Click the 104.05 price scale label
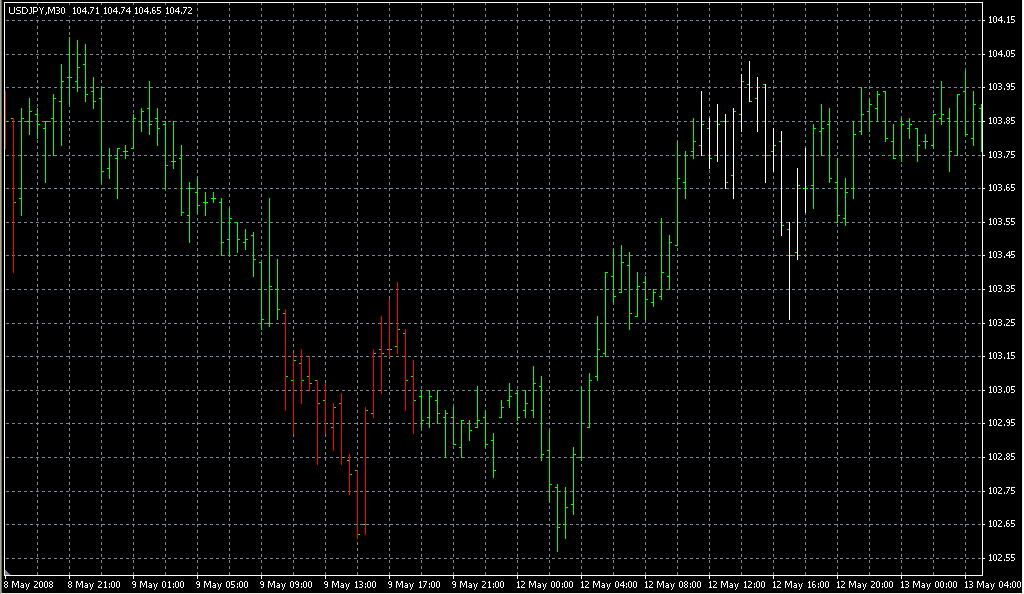The width and height of the screenshot is (1024, 594). (1001, 54)
